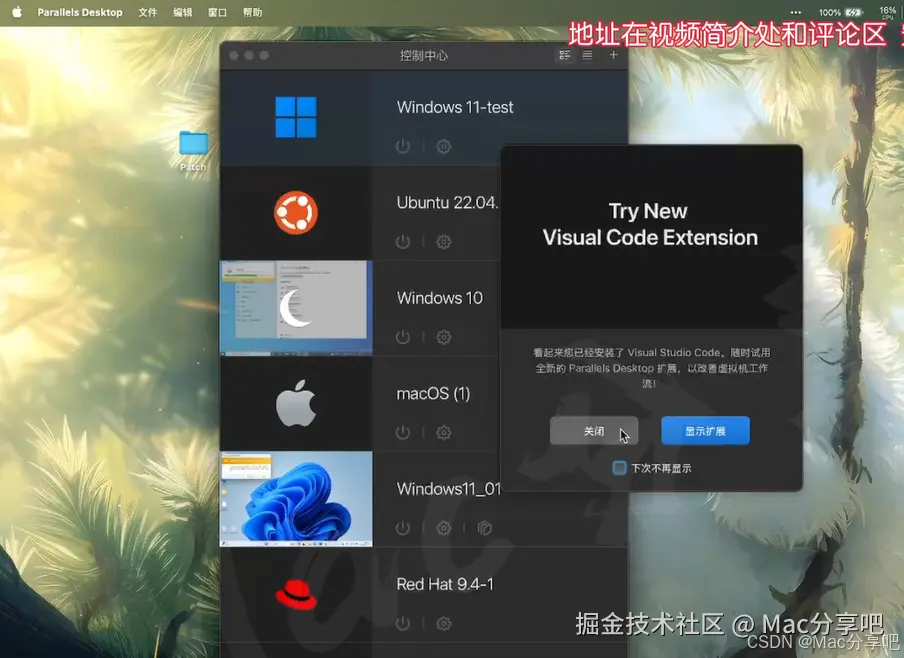Viewport: 904px width, 658px height.
Task: Select the Patch folder on desktop
Action: point(193,151)
